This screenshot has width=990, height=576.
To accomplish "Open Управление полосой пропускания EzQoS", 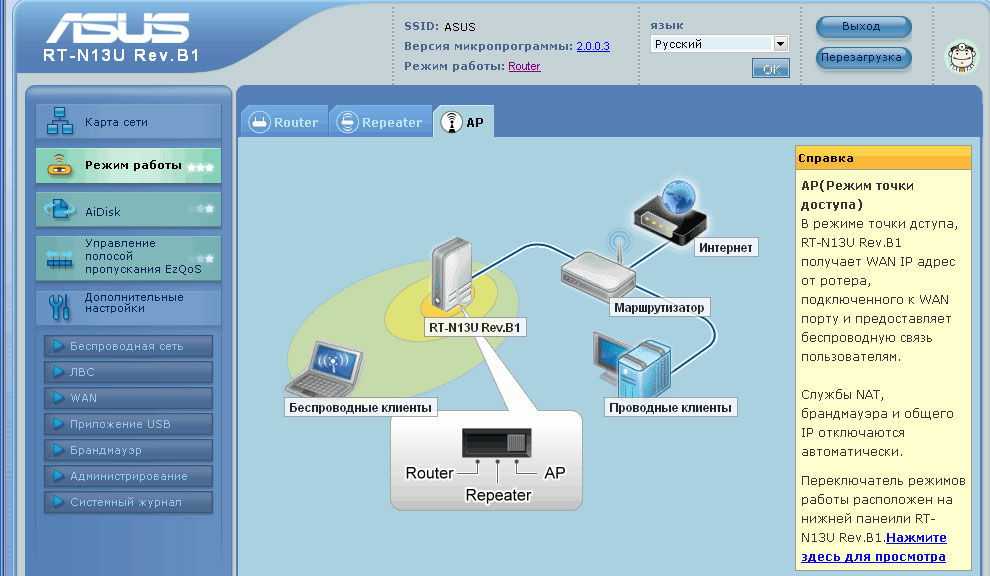I will tap(129, 258).
